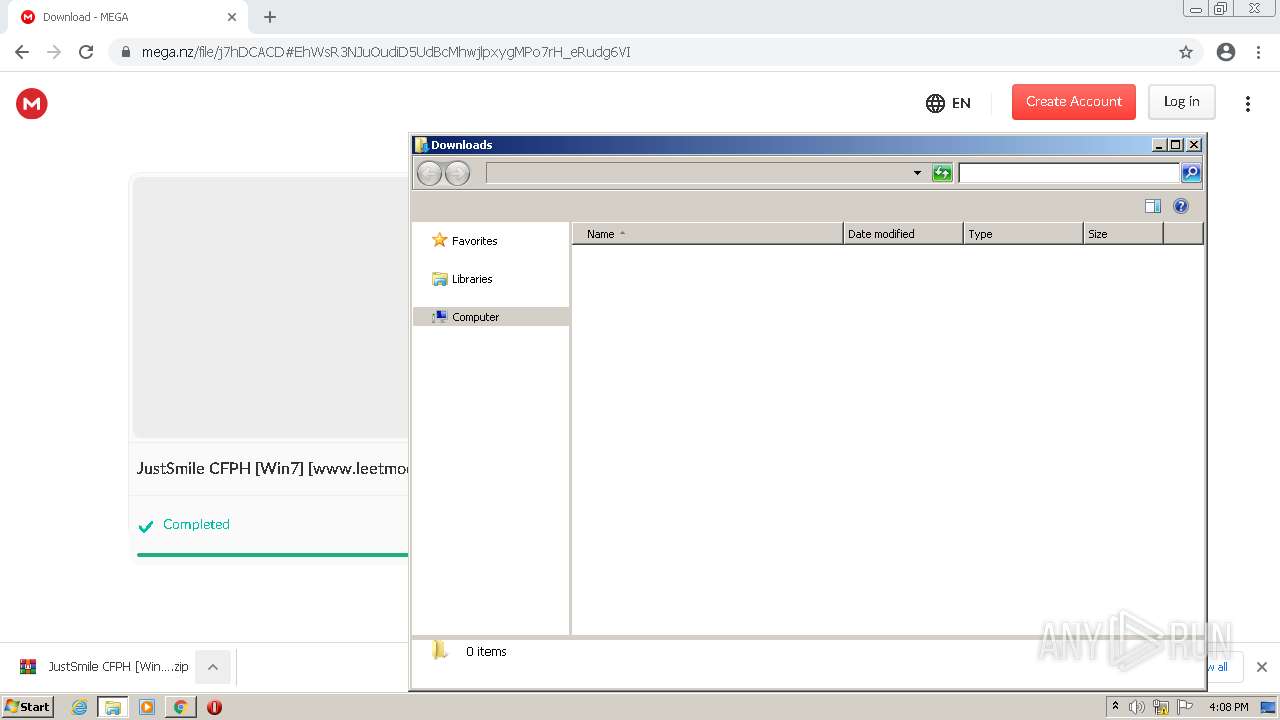Sort by Date modified column
The height and width of the screenshot is (720, 1280).
(x=903, y=234)
